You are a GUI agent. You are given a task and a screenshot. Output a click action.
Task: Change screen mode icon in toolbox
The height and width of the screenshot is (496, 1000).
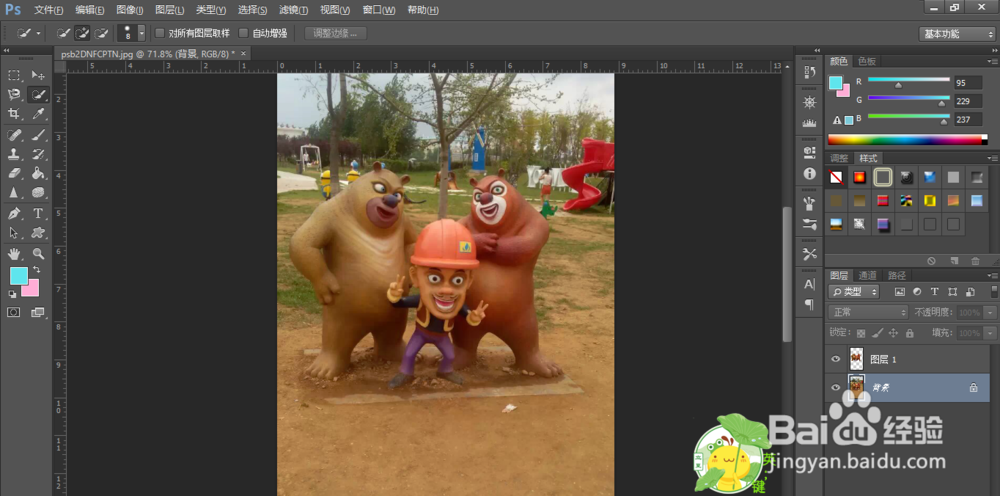click(x=38, y=312)
